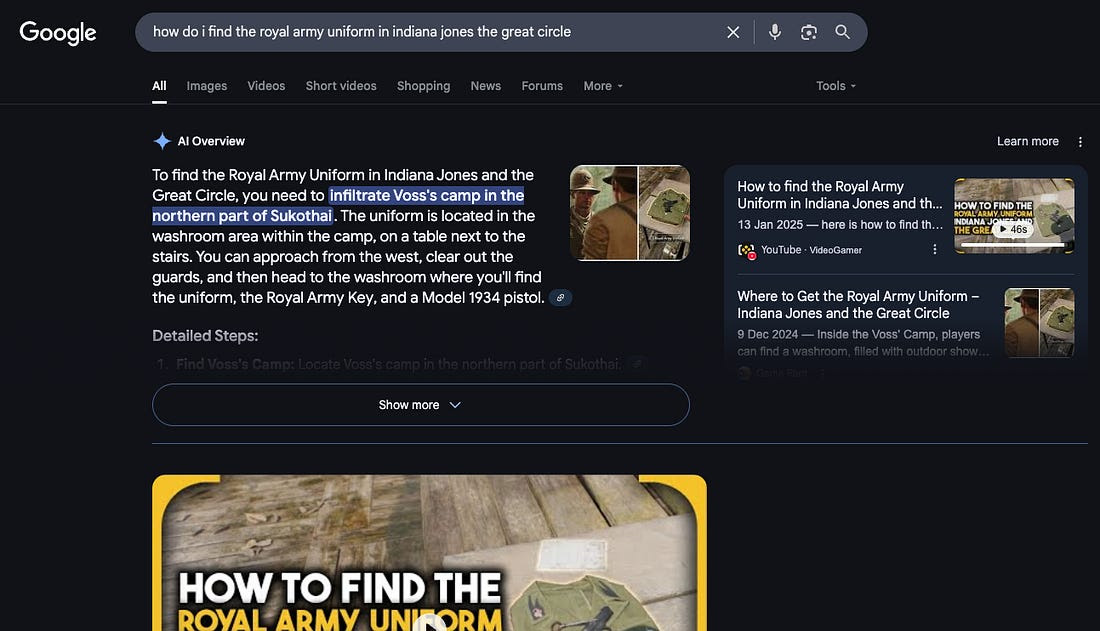Switch to the Images tab
1100x631 pixels.
[x=207, y=86]
